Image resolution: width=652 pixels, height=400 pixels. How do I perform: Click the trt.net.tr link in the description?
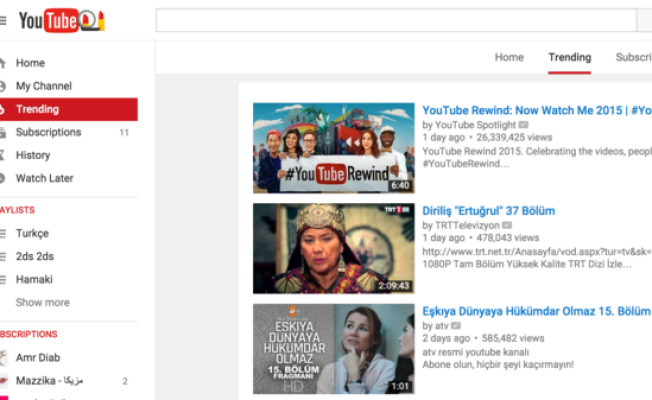tap(537, 252)
